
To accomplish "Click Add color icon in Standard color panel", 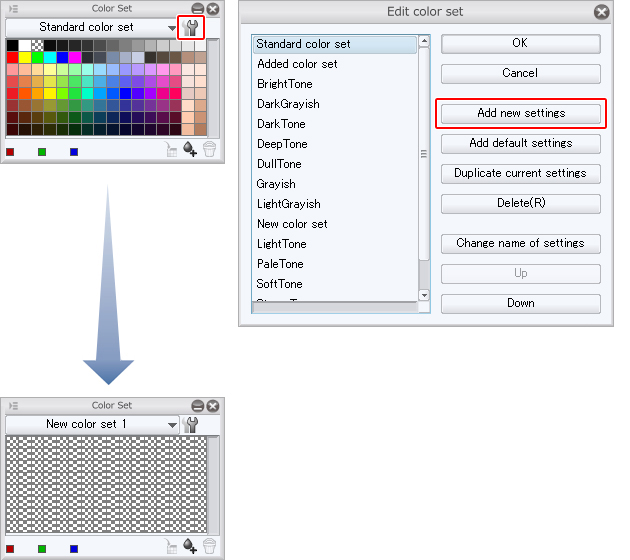I will tap(191, 151).
